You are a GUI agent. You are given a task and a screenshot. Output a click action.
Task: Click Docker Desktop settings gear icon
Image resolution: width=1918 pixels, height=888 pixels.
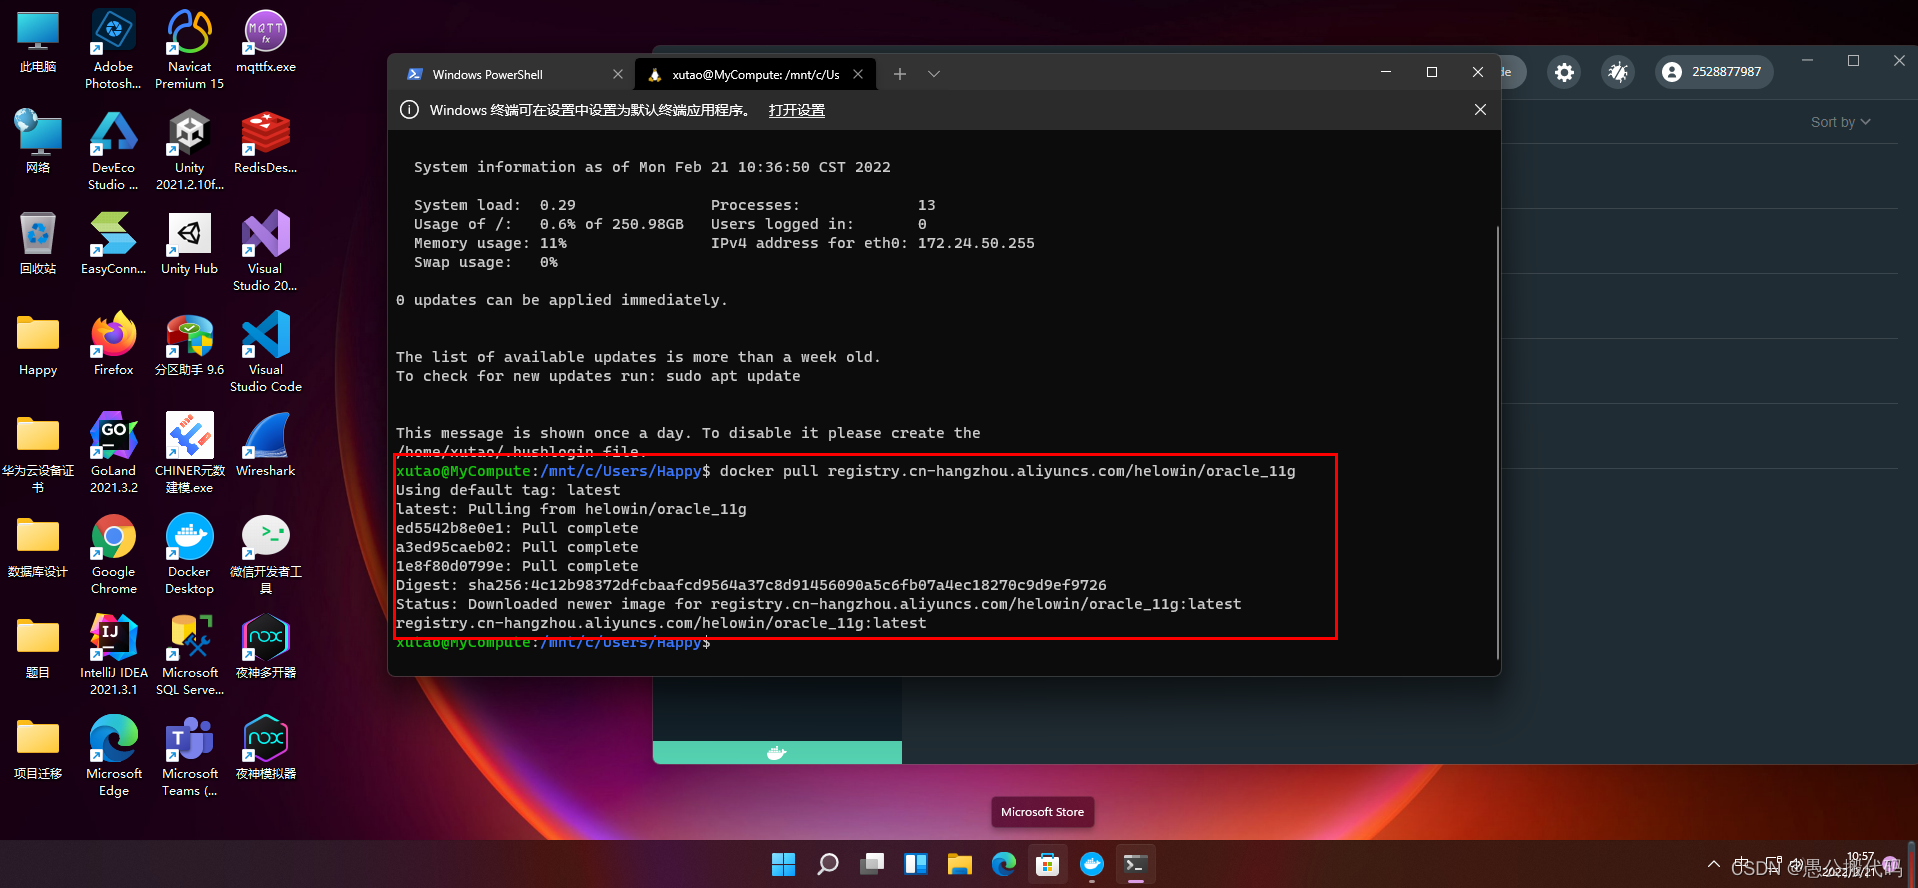tap(1564, 72)
